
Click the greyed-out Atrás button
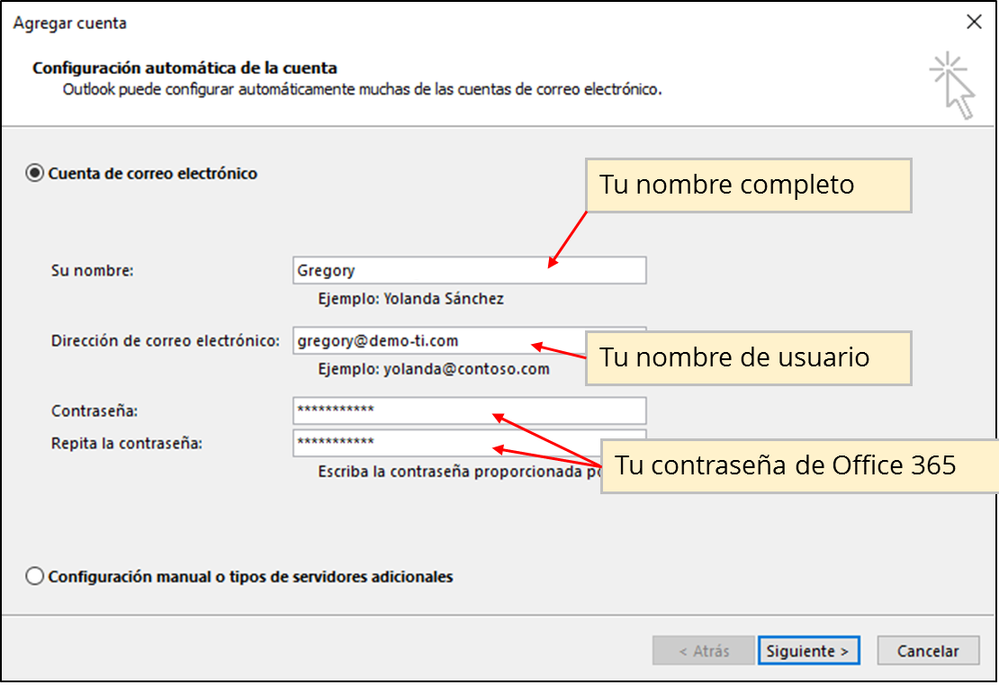point(703,651)
